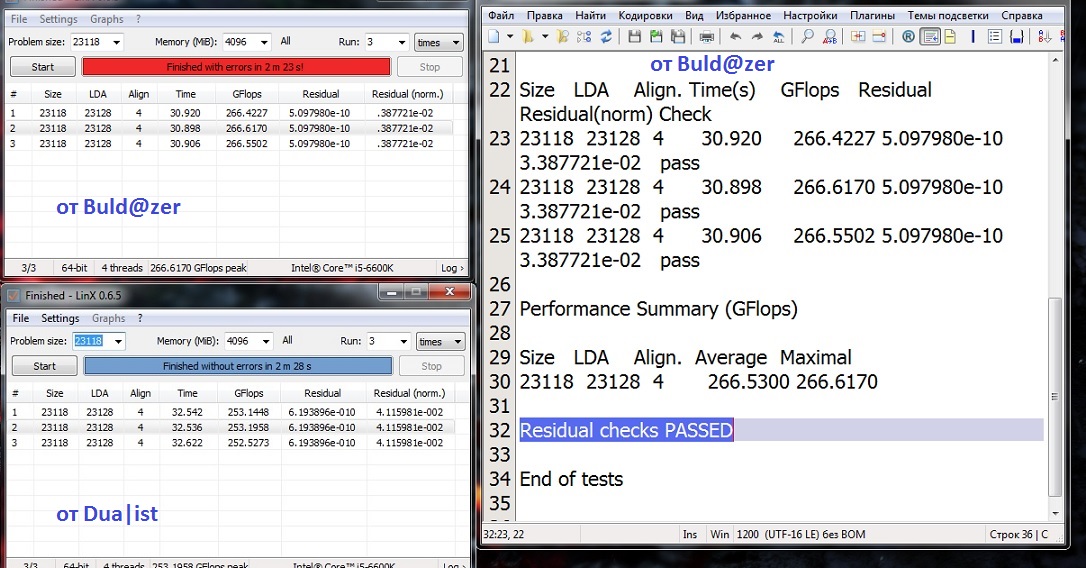This screenshot has width=1086, height=568.
Task: Toggle the Word wrap toolbar button
Action: 929,37
